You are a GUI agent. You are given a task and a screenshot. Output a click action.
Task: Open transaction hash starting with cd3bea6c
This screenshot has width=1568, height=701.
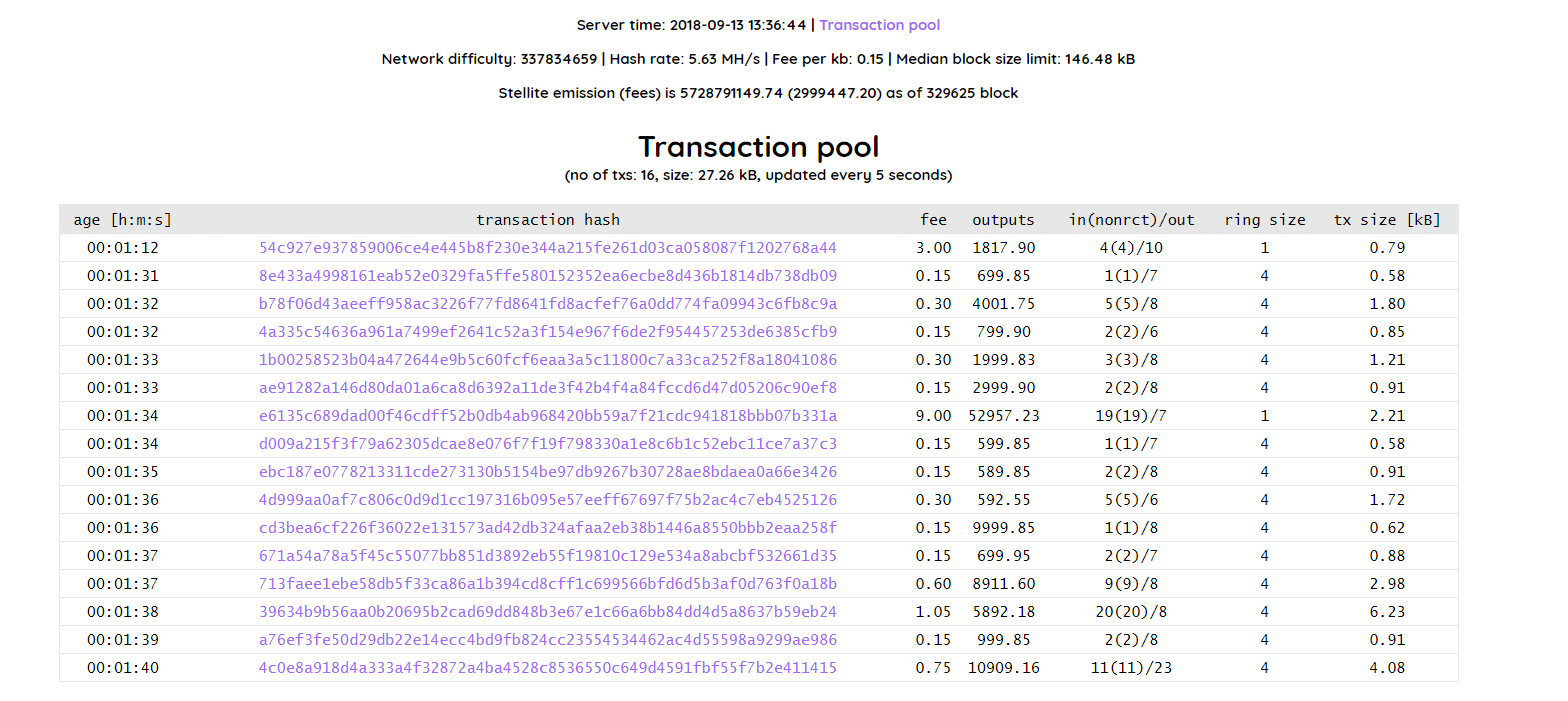pos(548,528)
